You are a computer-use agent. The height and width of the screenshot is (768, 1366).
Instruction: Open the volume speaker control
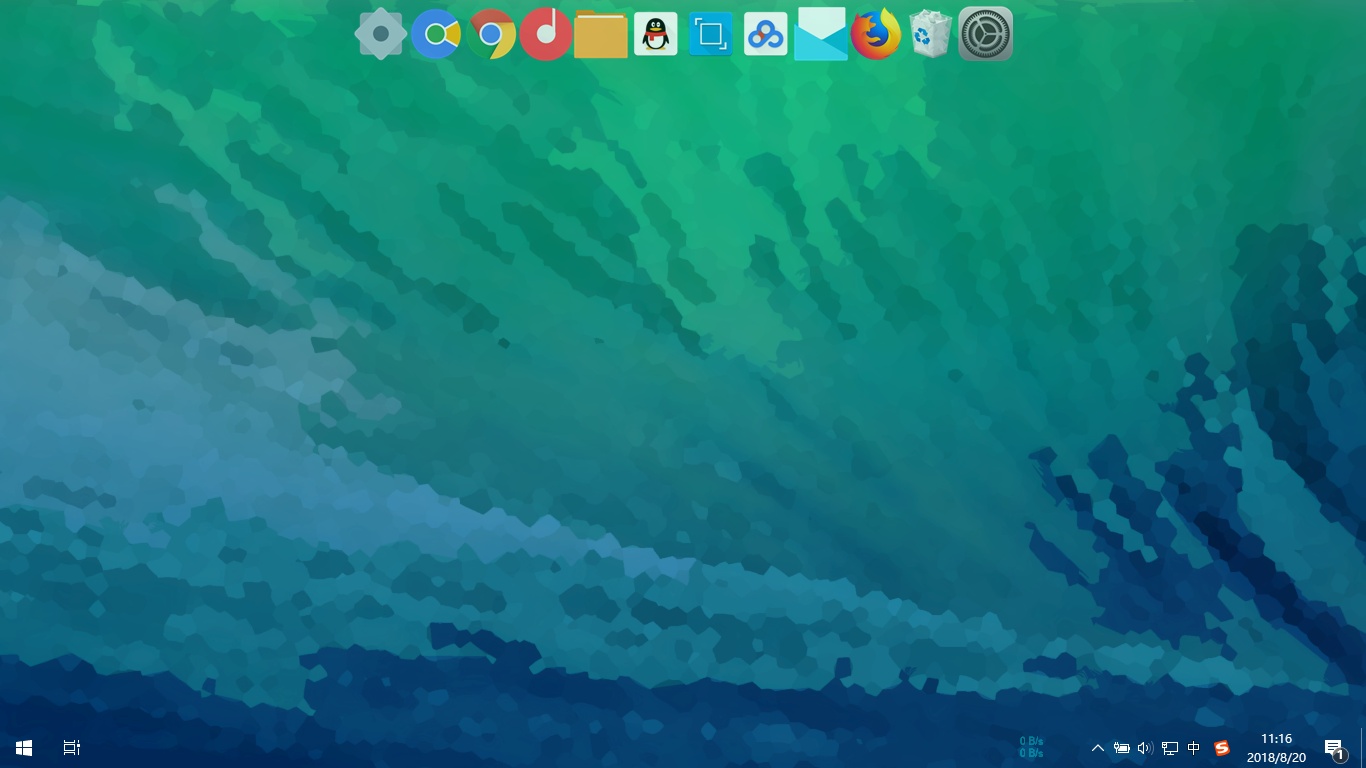(1145, 748)
